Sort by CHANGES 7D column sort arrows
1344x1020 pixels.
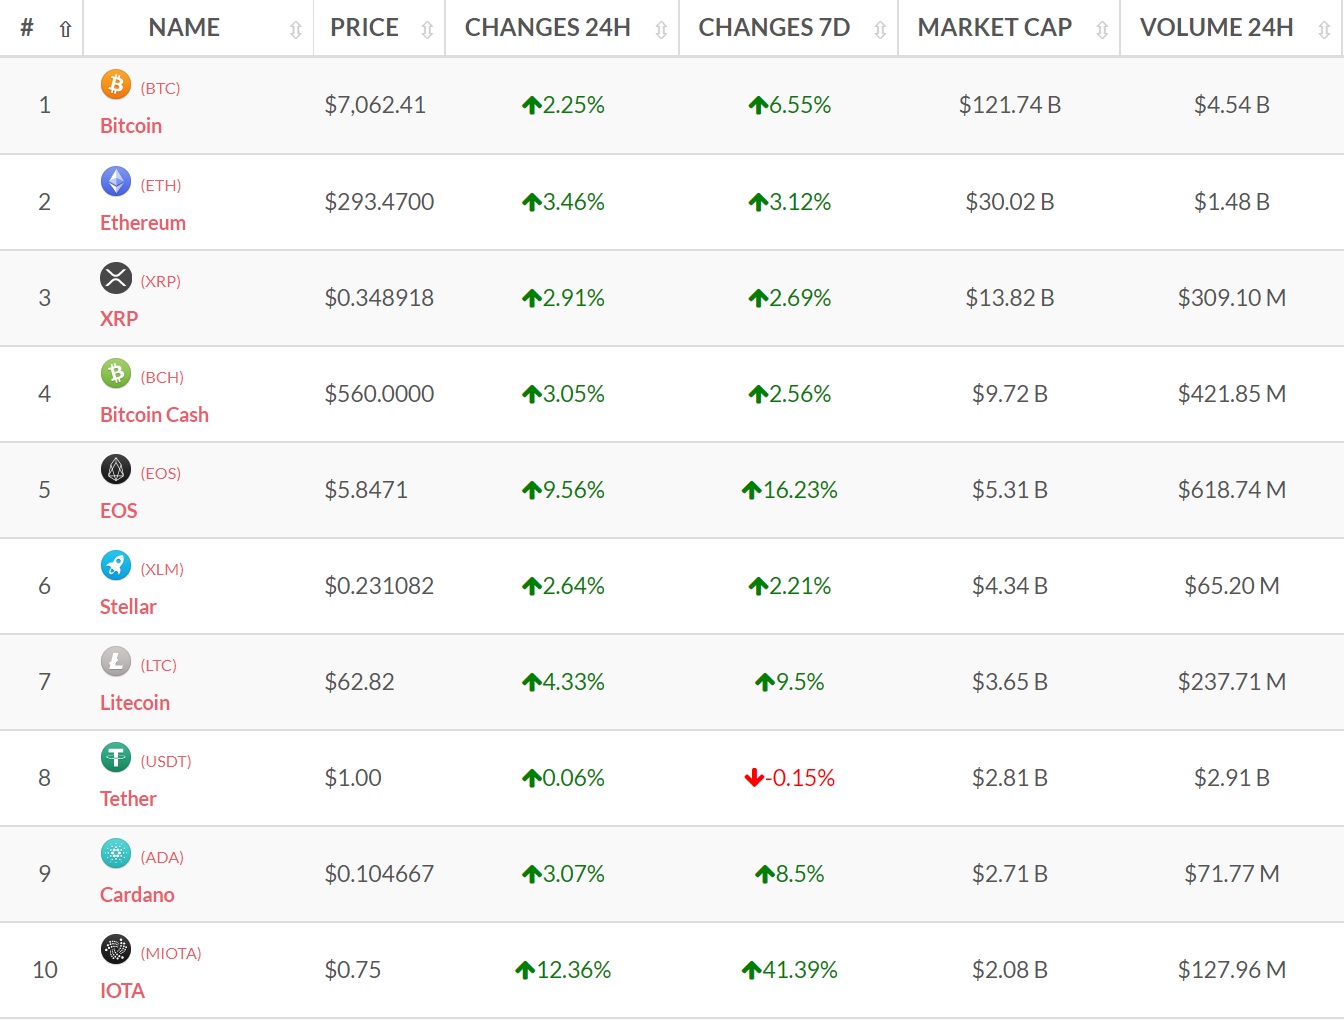point(880,30)
